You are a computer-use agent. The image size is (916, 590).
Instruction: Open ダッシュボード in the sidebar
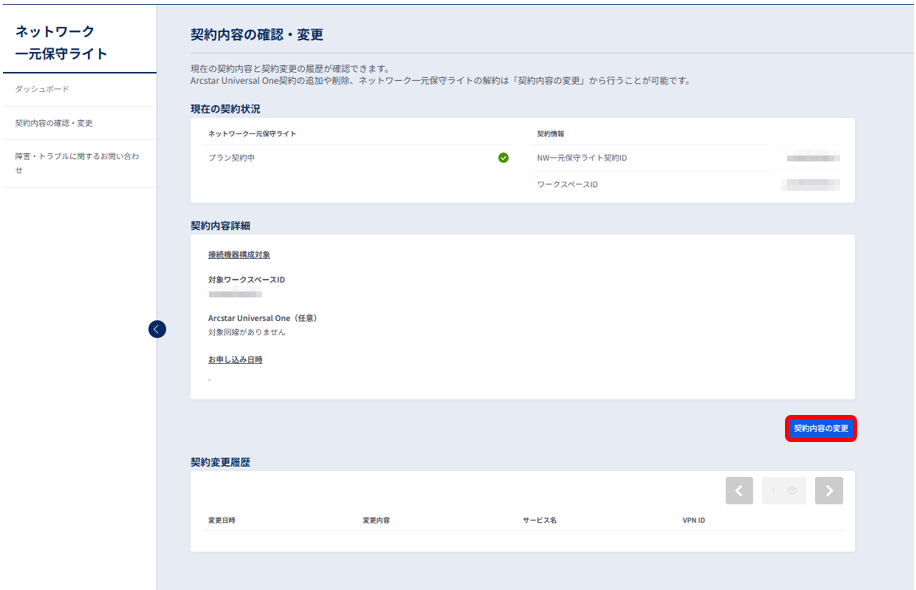[42, 89]
